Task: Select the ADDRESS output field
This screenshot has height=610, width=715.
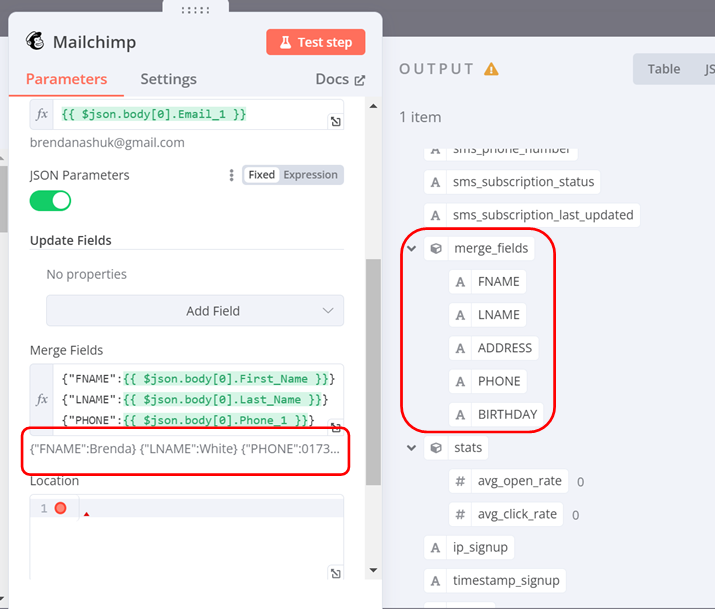Action: pyautogui.click(x=493, y=348)
